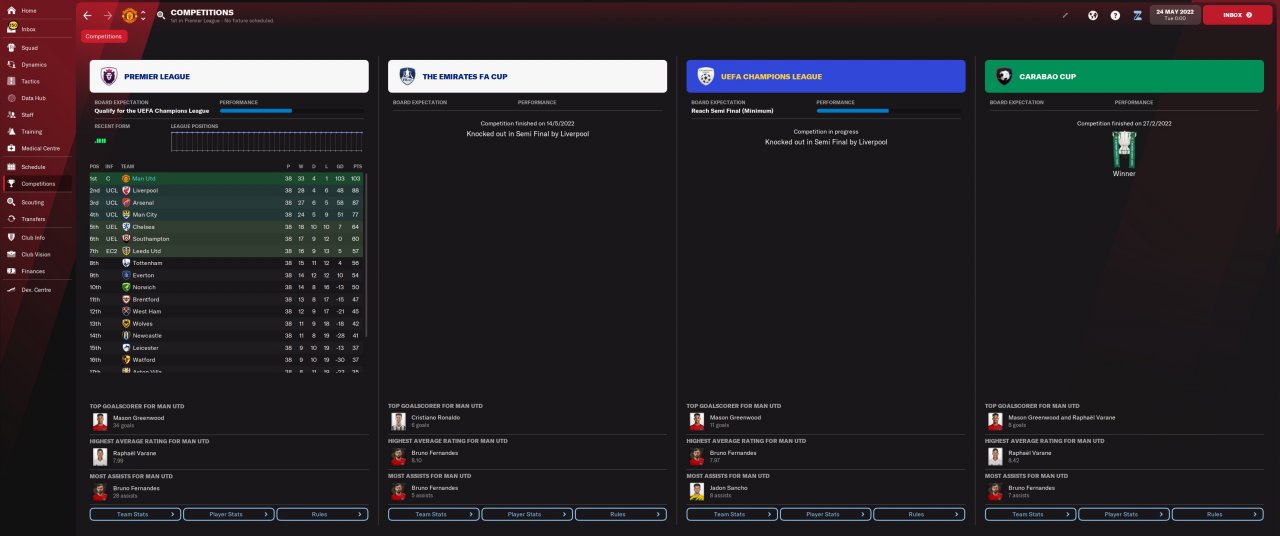Click the Competitions trophy sidebar icon
This screenshot has height=536, width=1280.
pos(11,184)
